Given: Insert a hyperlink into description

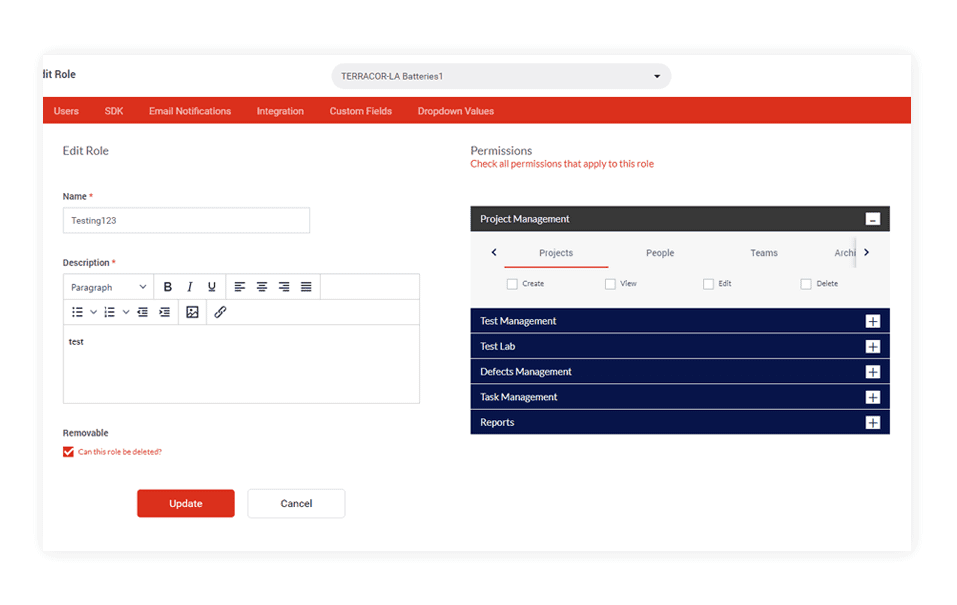Looking at the screenshot, I should tap(220, 312).
